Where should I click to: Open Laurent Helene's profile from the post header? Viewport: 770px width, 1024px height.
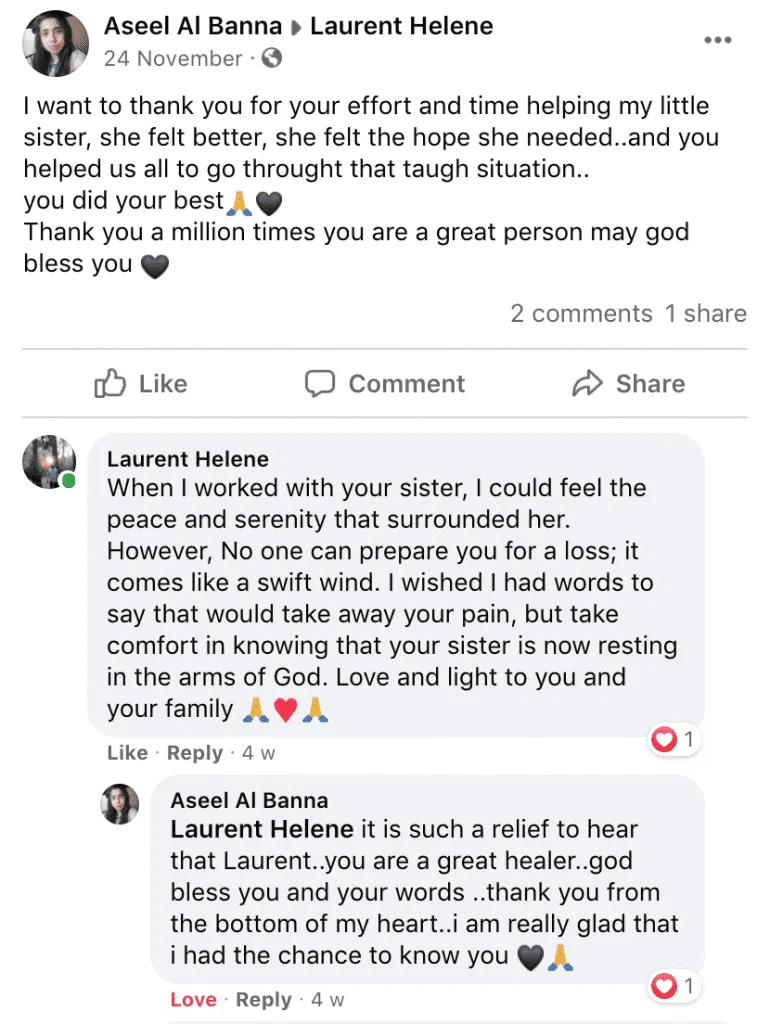click(401, 26)
